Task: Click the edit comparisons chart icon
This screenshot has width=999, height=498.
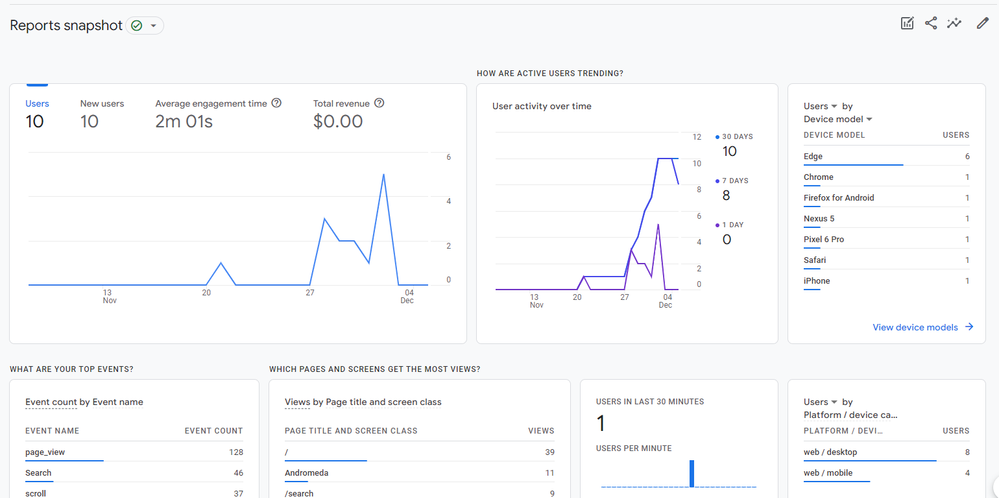Action: click(x=907, y=23)
